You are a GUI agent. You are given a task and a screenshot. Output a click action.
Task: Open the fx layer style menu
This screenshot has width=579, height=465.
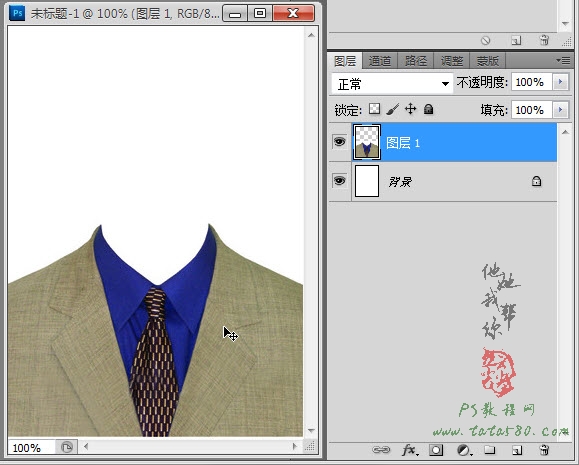[x=410, y=450]
